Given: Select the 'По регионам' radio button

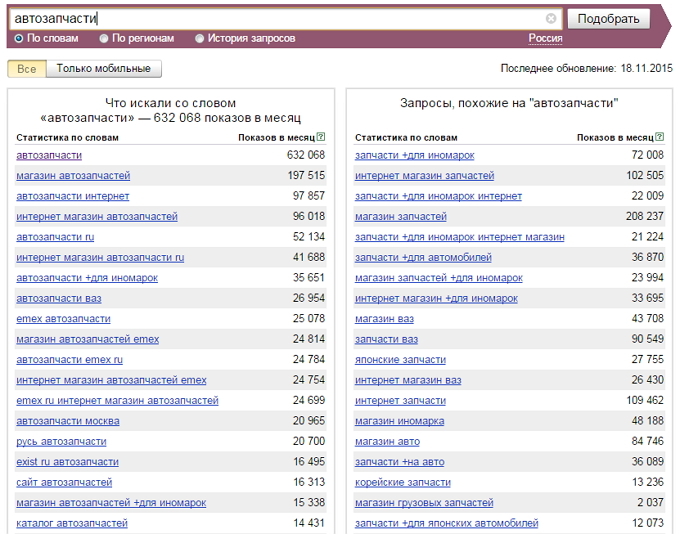Looking at the screenshot, I should pos(104,39).
